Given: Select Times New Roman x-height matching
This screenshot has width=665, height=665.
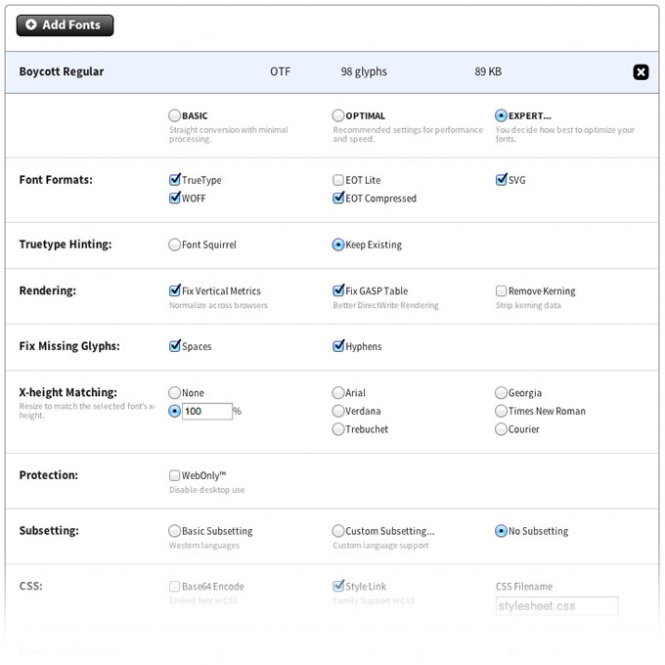Looking at the screenshot, I should pyautogui.click(x=501, y=411).
